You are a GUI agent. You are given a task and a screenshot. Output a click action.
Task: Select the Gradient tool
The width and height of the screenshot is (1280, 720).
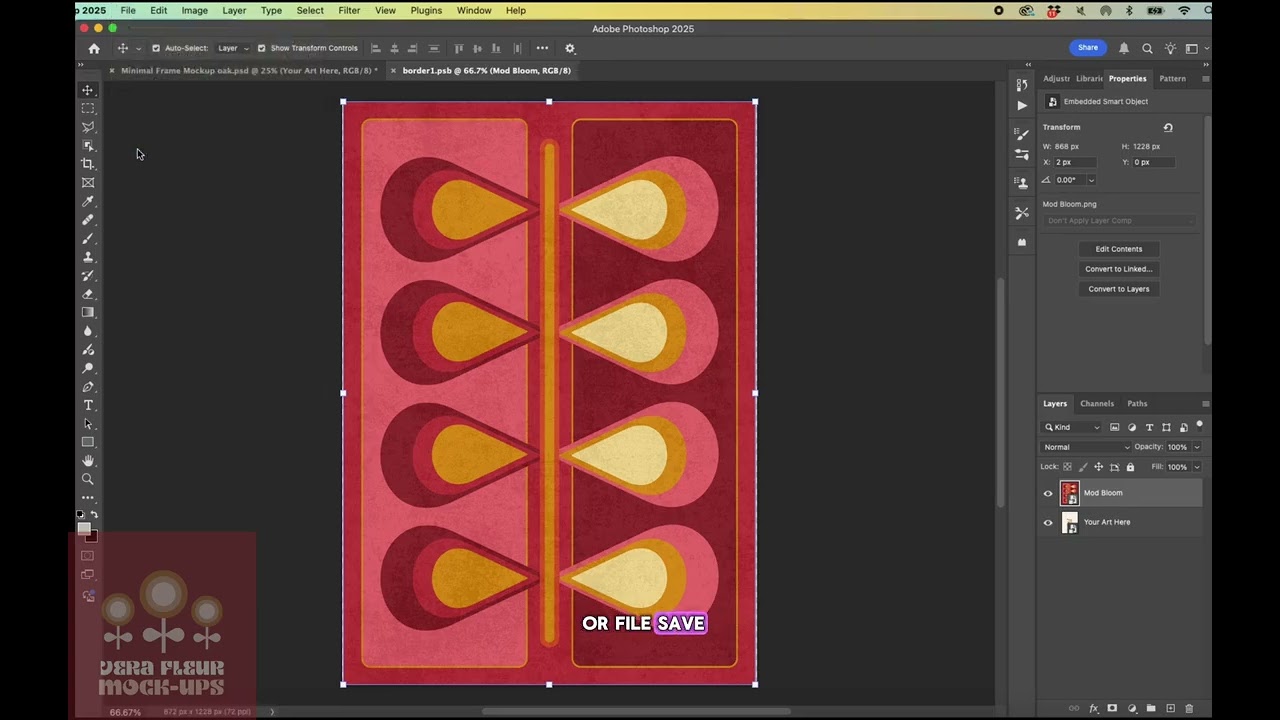coord(88,312)
